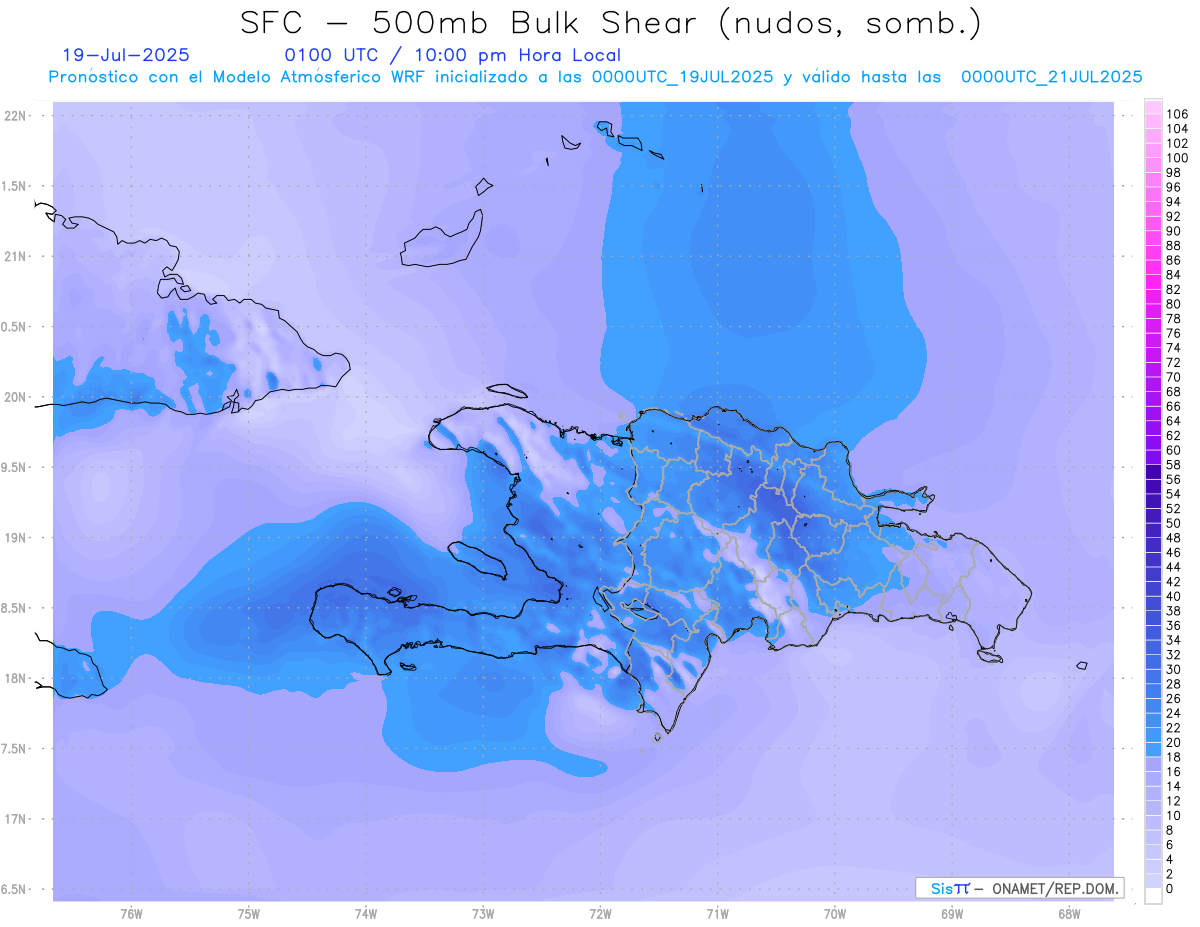Image resolution: width=1200 pixels, height=927 pixels.
Task: Click the '17N' latitude label
Action: pyautogui.click(x=17, y=819)
